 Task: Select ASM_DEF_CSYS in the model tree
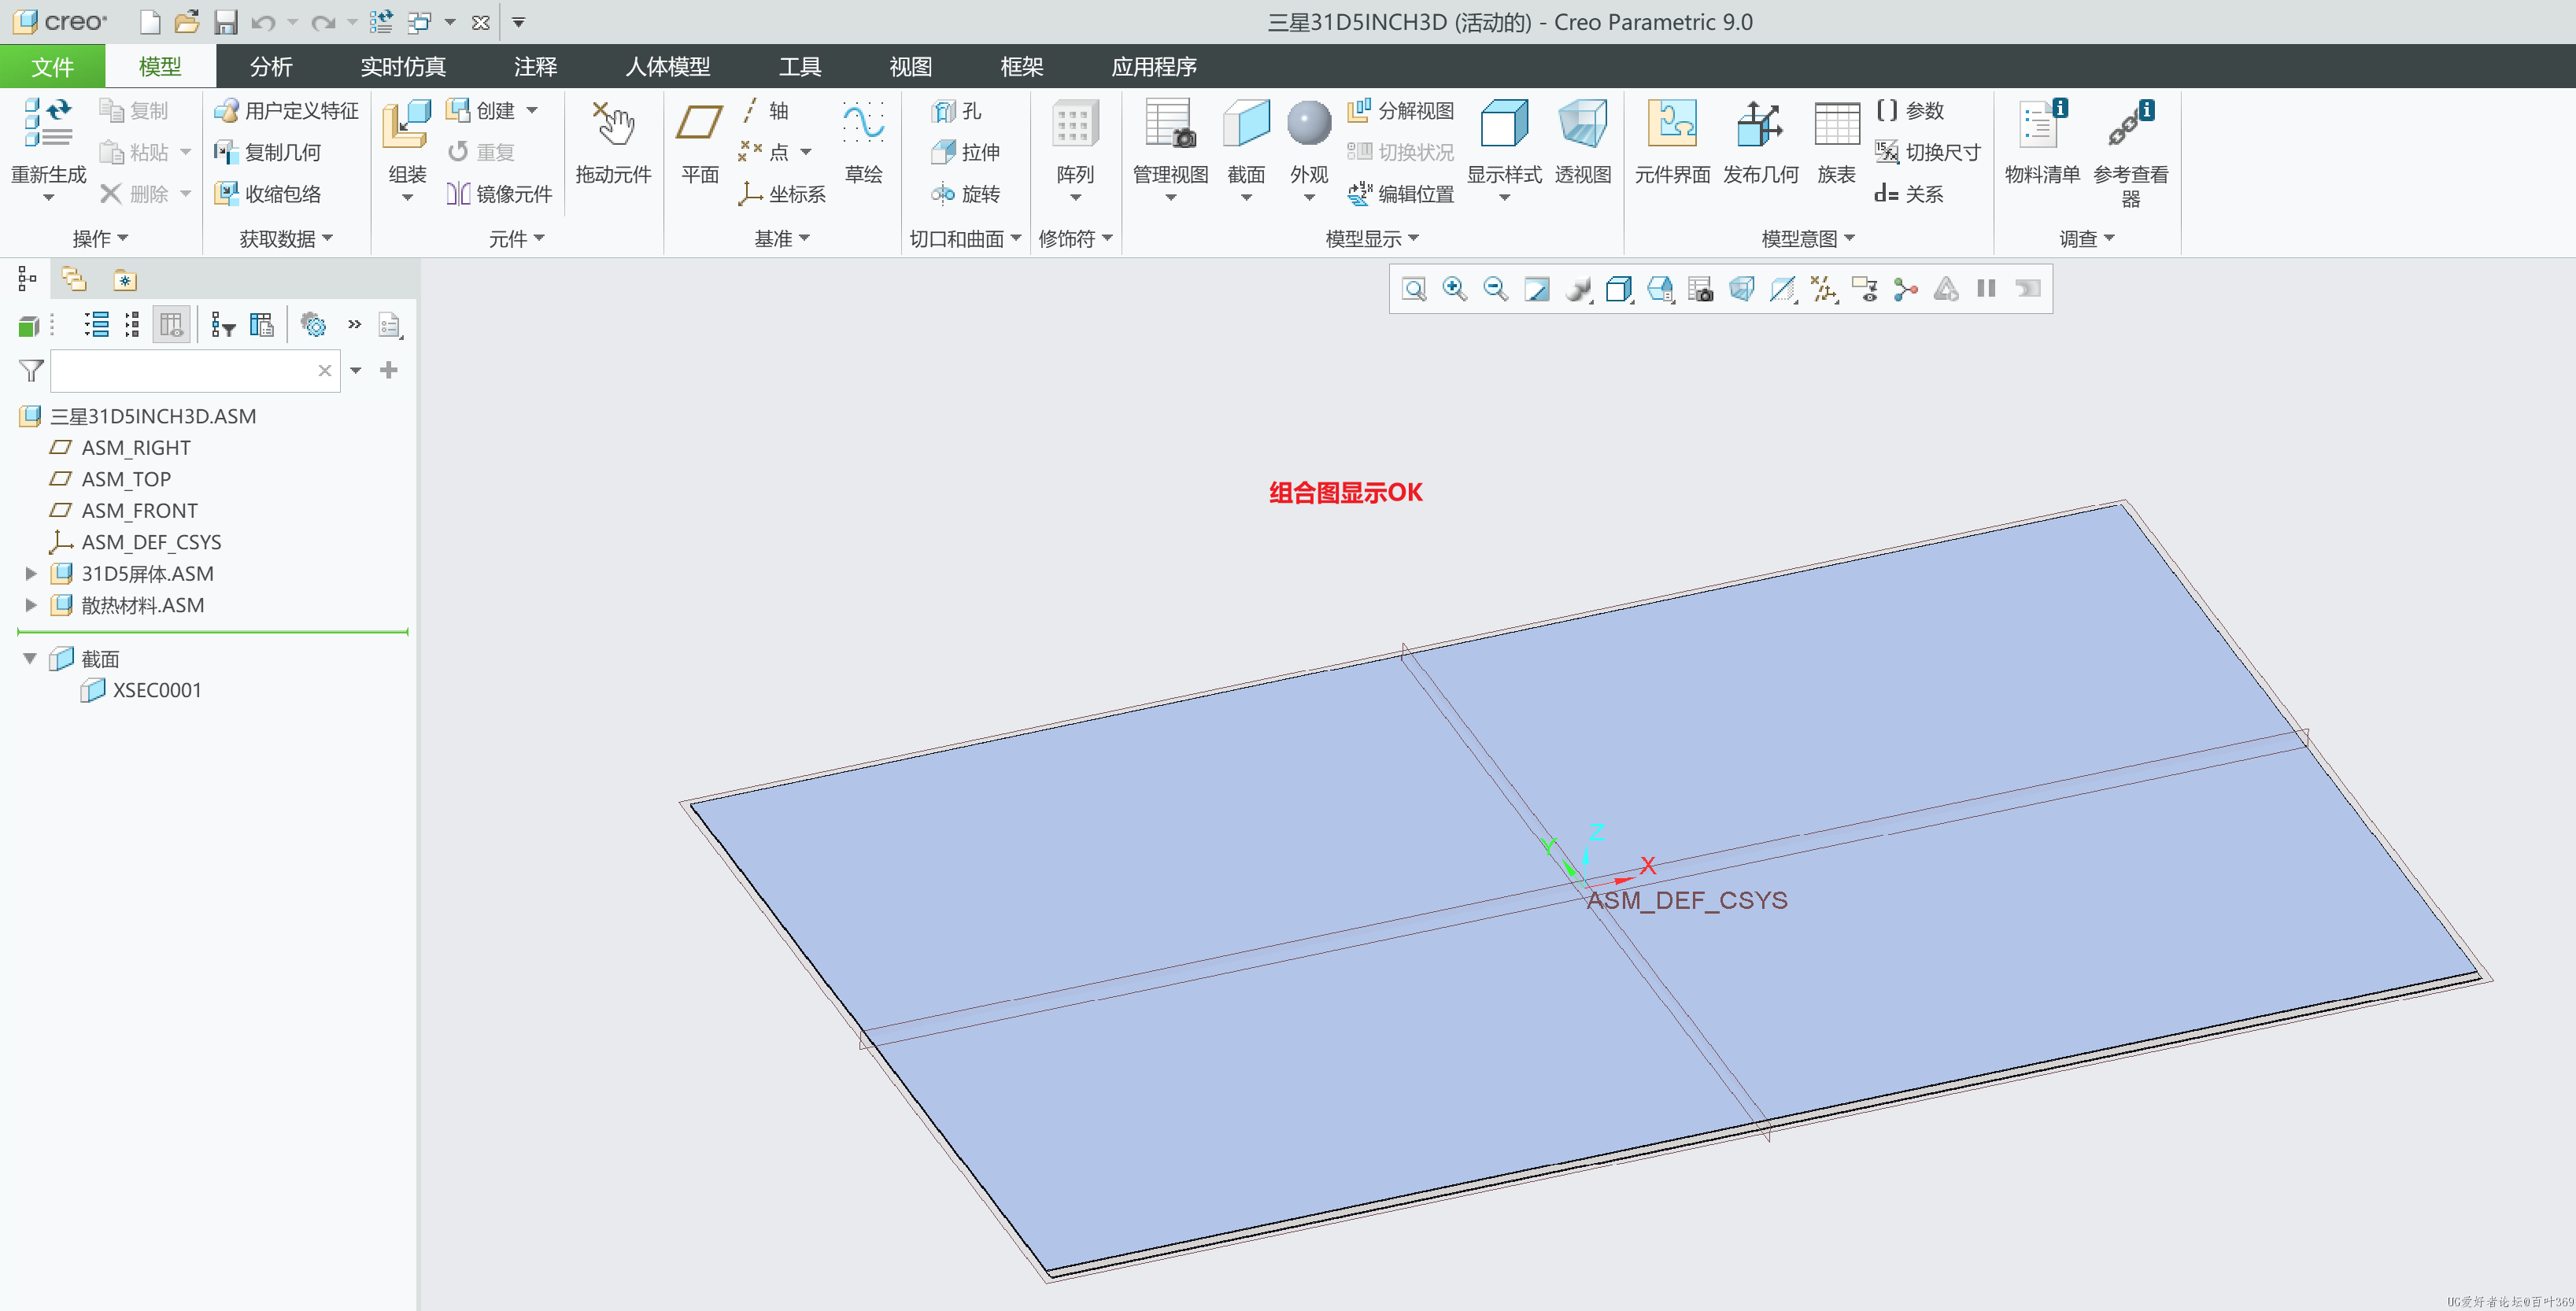(x=151, y=543)
